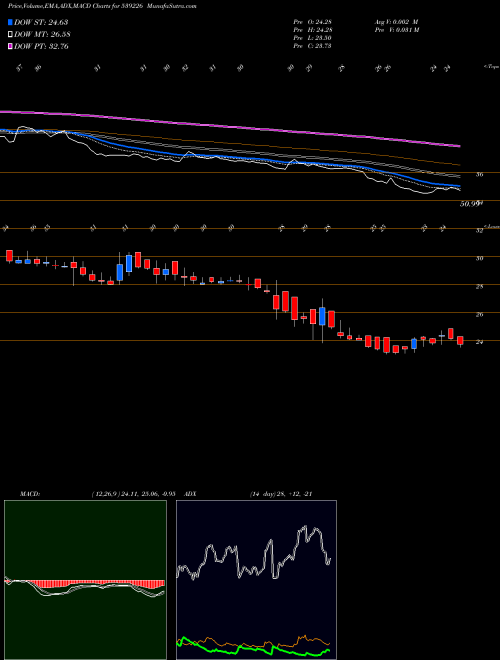Click the 30 price axis label
The image size is (500, 660).
pos(479,258)
